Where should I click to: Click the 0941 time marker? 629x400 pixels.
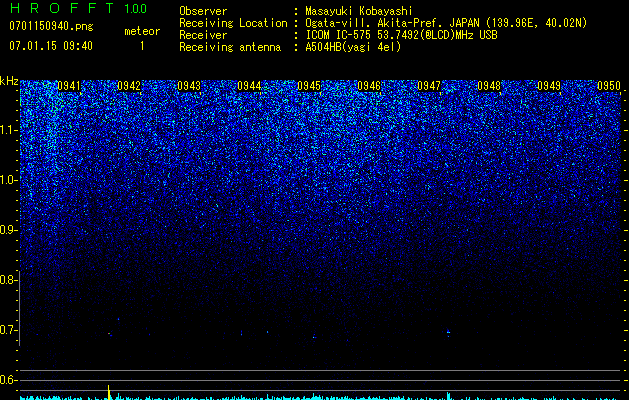(x=69, y=86)
